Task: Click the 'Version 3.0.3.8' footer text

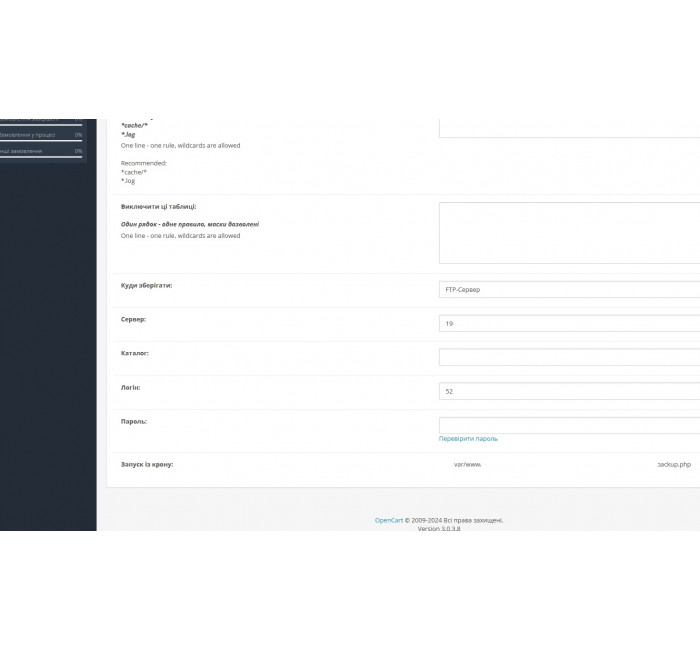Action: pos(439,529)
